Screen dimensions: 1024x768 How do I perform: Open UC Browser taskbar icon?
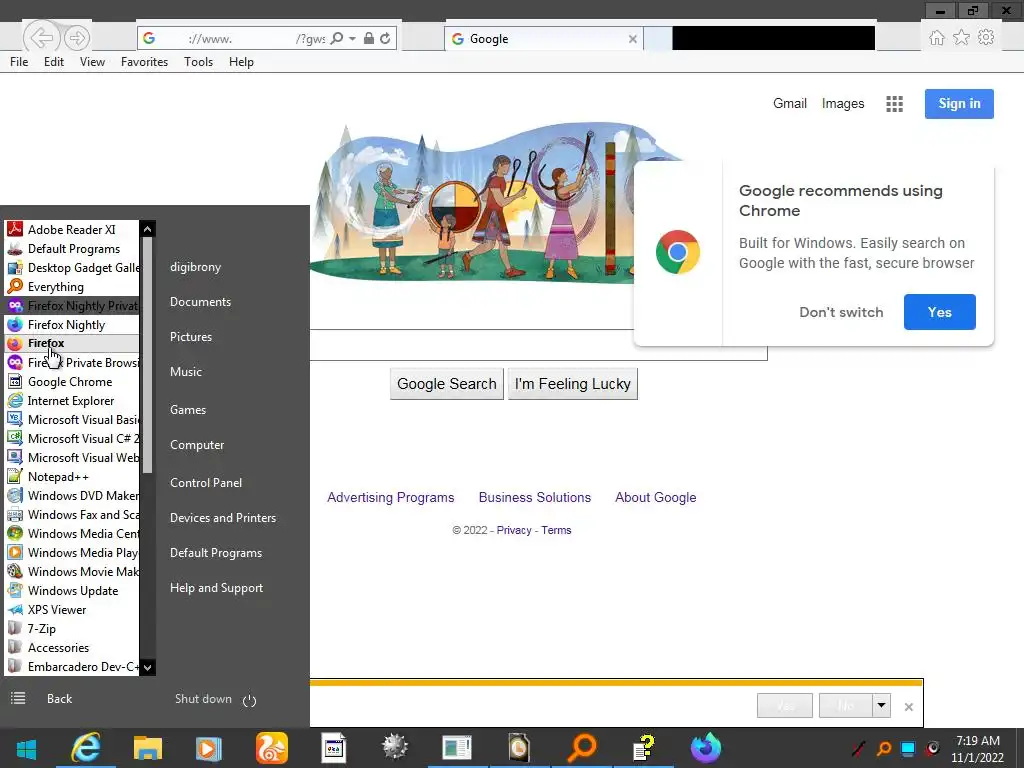click(x=271, y=748)
